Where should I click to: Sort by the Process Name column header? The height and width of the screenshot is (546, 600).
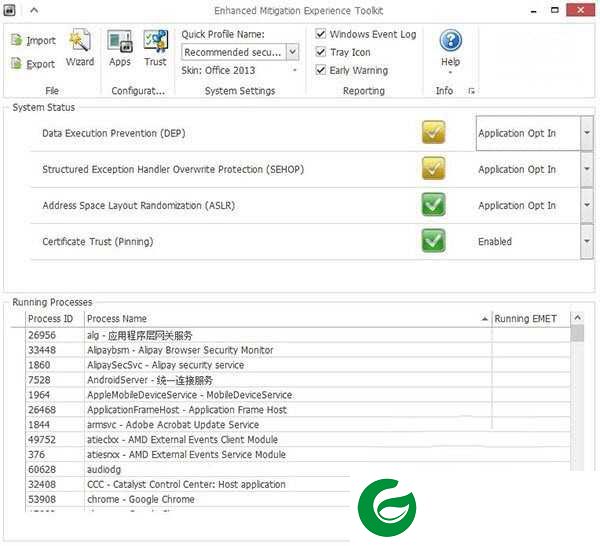coord(288,319)
